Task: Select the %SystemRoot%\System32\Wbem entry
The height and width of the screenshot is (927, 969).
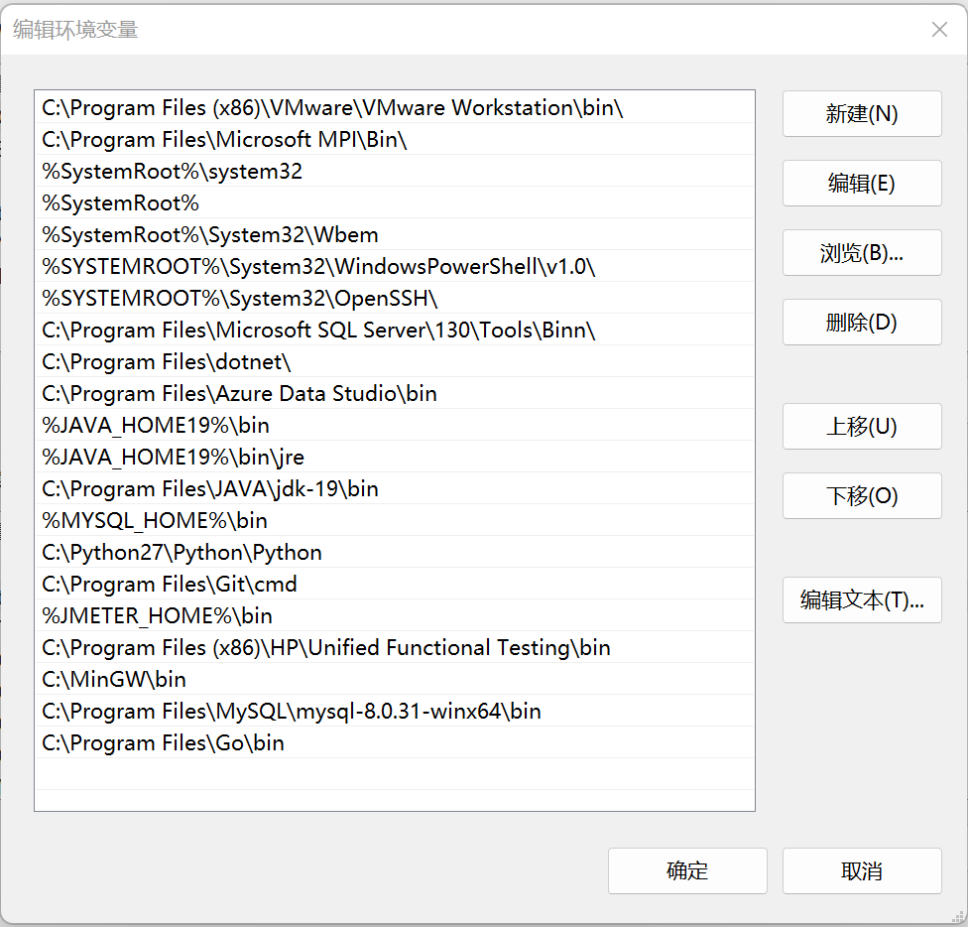Action: [x=395, y=235]
